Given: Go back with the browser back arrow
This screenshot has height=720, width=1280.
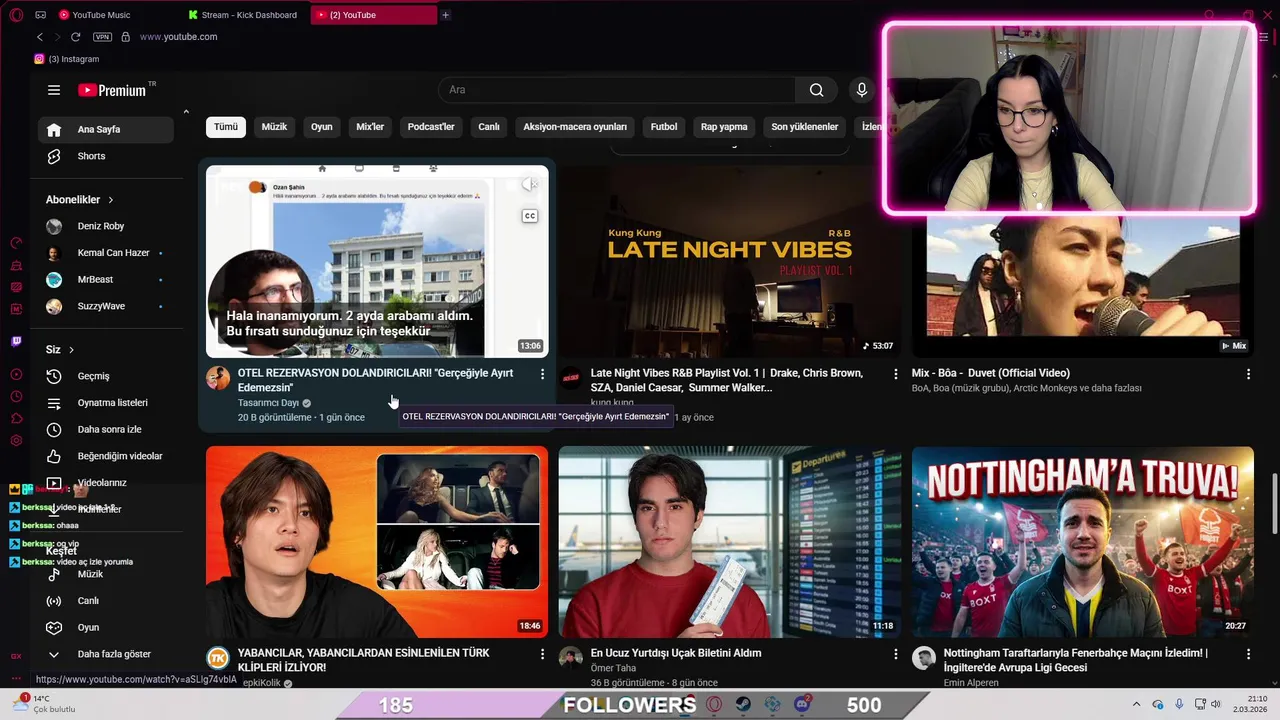Looking at the screenshot, I should coord(40,37).
